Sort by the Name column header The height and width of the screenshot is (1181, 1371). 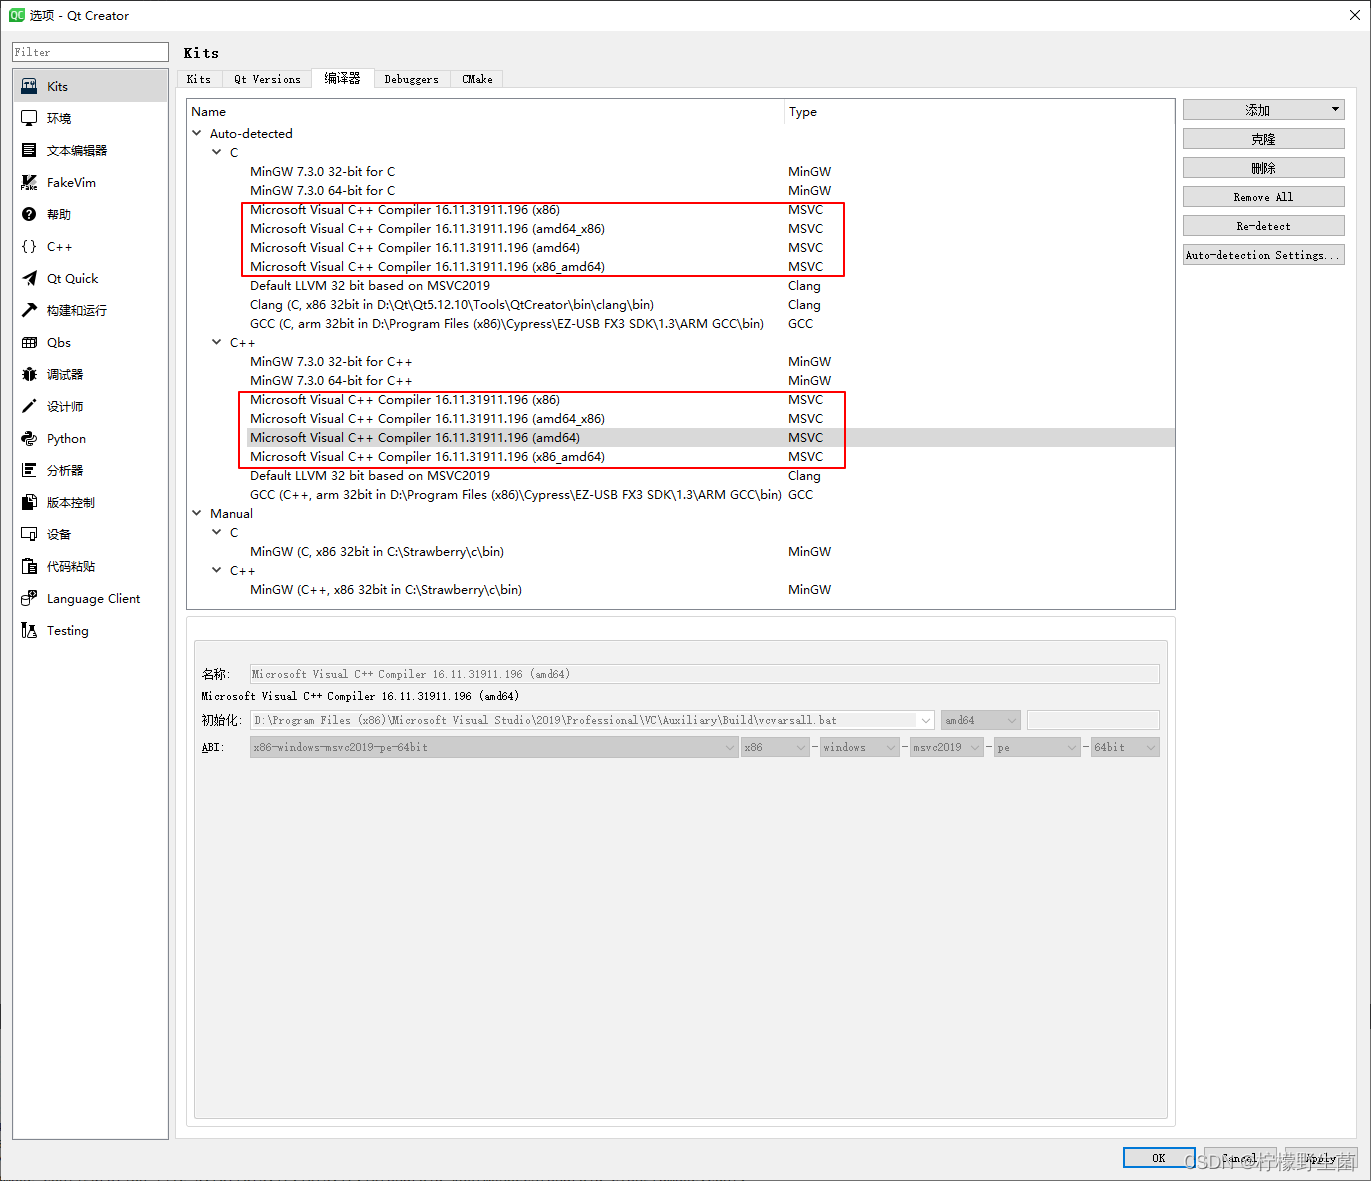[485, 112]
